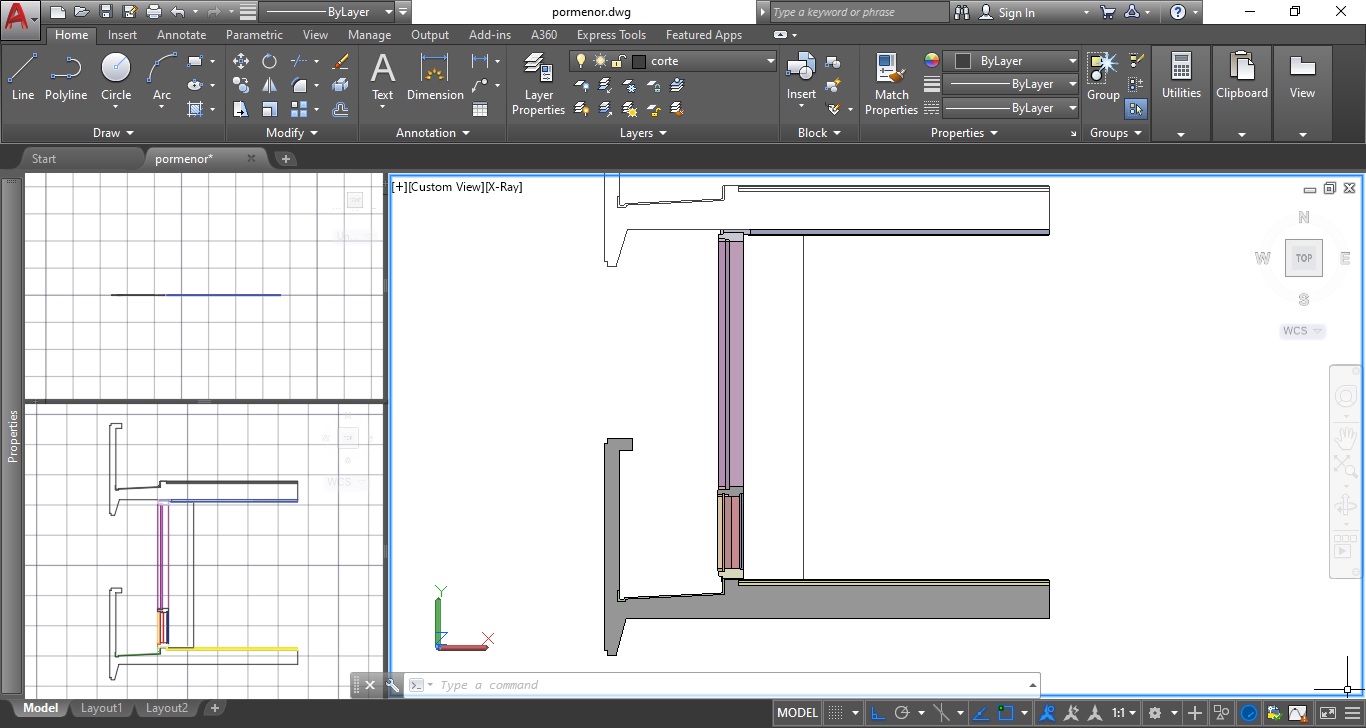This screenshot has width=1366, height=728.
Task: Insert a Table from Annotation panel
Action: click(x=480, y=109)
